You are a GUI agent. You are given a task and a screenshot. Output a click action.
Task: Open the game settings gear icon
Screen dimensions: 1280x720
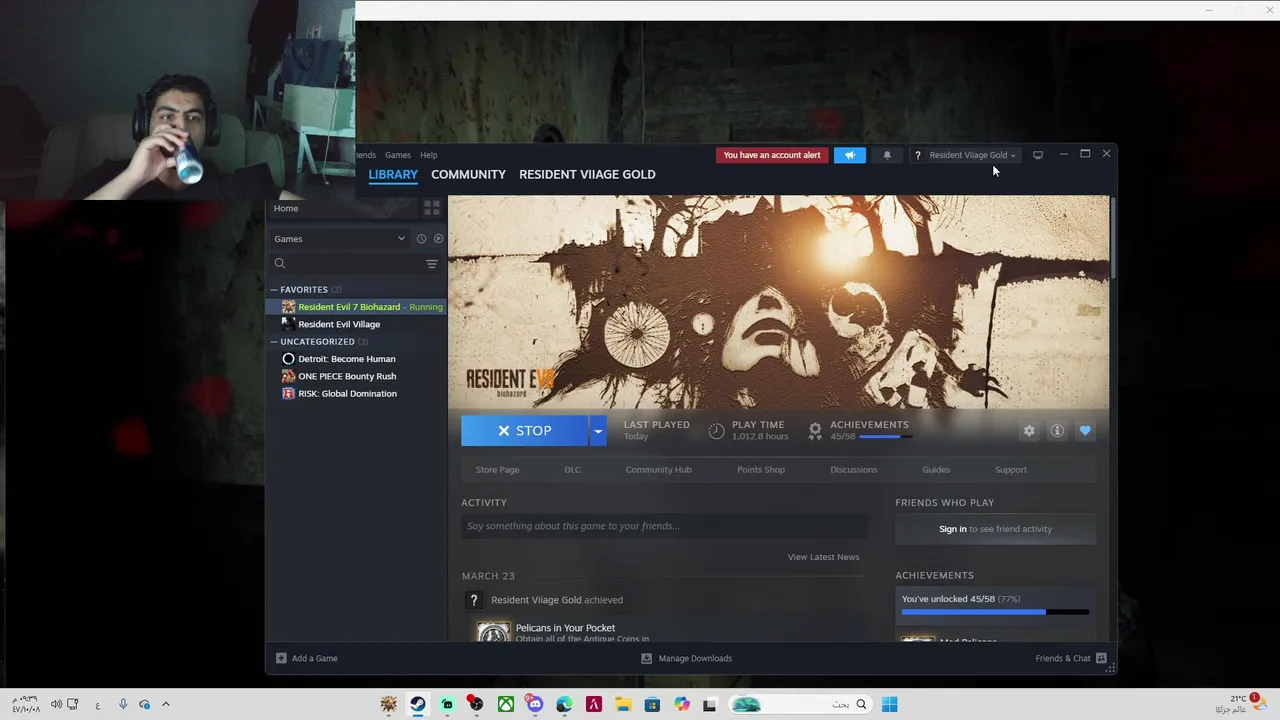1029,431
